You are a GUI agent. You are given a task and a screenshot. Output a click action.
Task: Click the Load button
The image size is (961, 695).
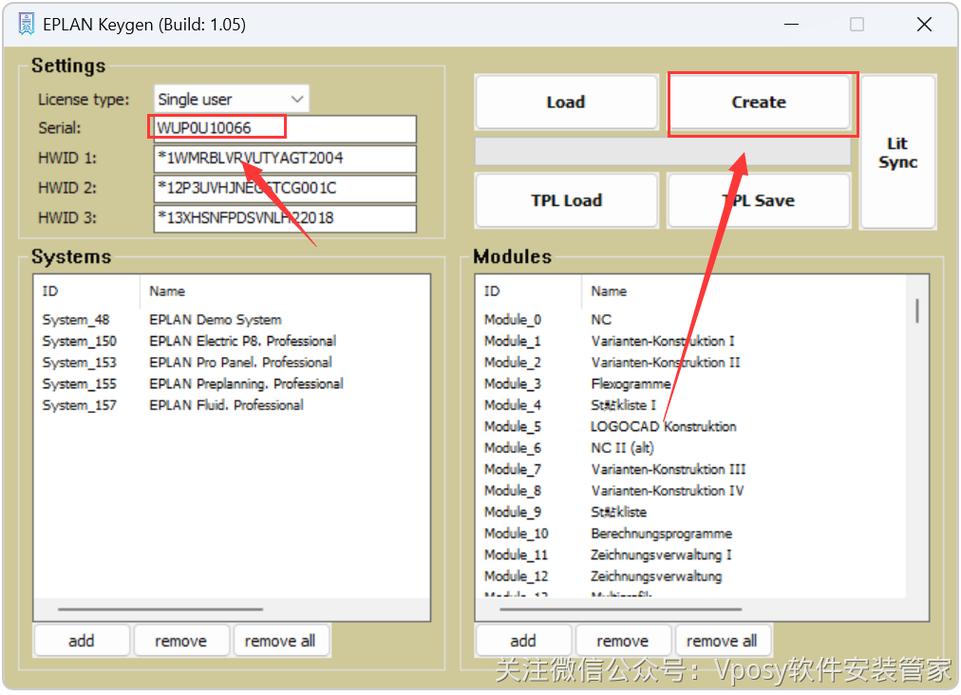tap(566, 102)
